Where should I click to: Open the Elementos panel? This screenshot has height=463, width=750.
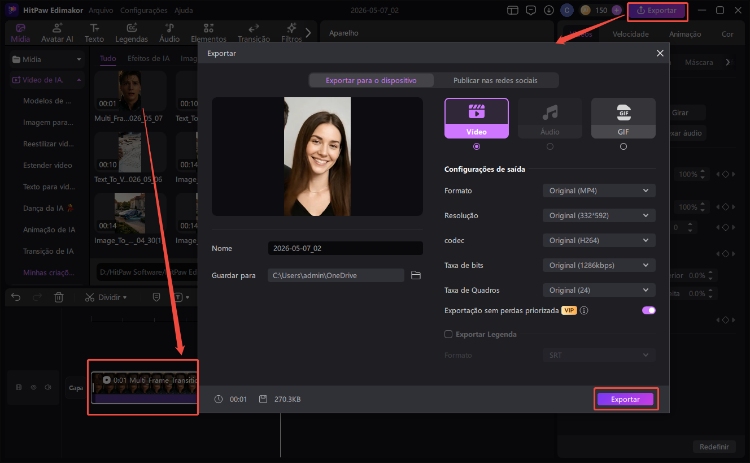pyautogui.click(x=209, y=33)
